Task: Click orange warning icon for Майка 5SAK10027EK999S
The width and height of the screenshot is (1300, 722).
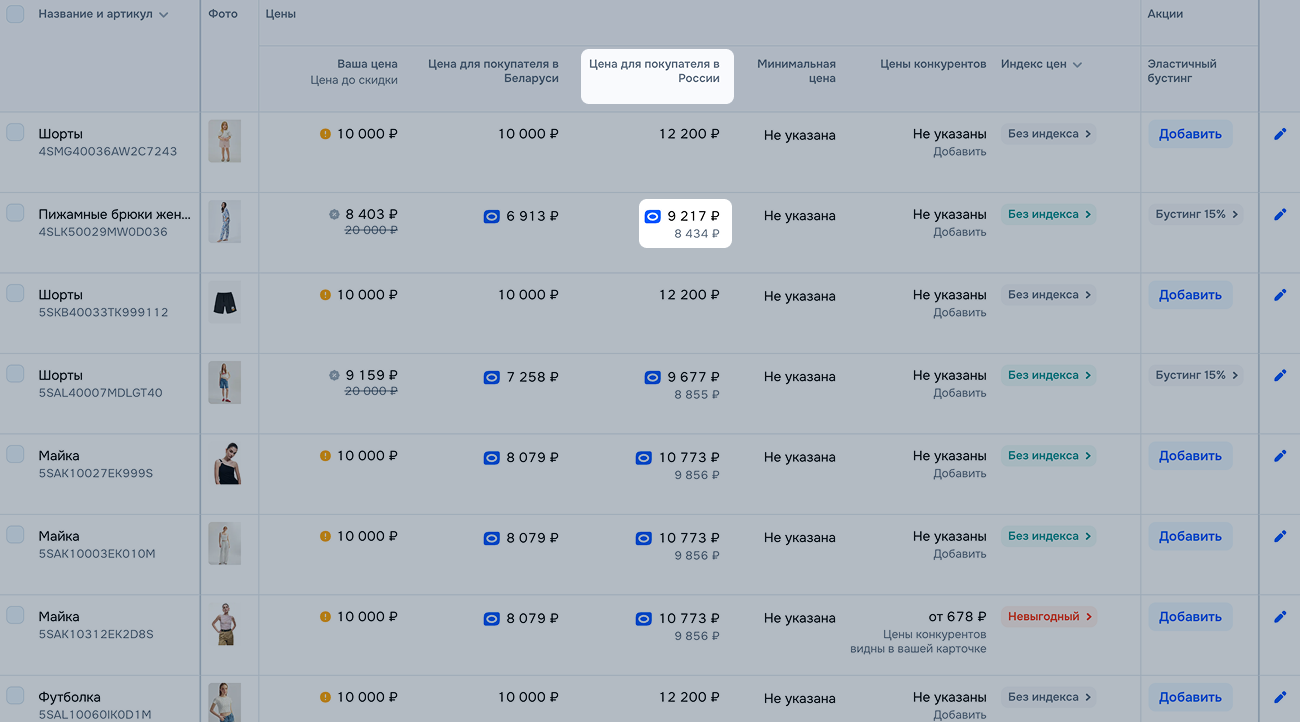Action: point(325,456)
